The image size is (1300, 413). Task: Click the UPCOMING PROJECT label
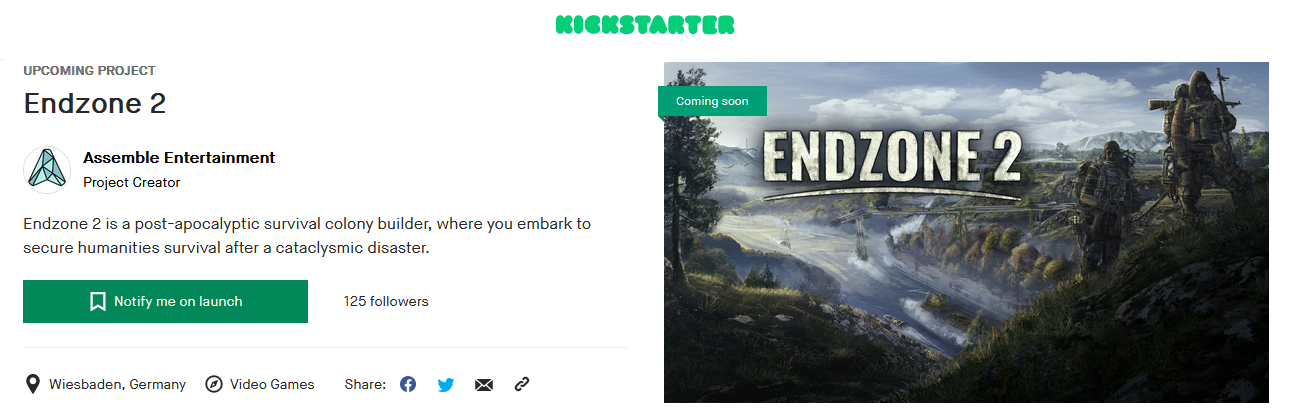(x=89, y=71)
